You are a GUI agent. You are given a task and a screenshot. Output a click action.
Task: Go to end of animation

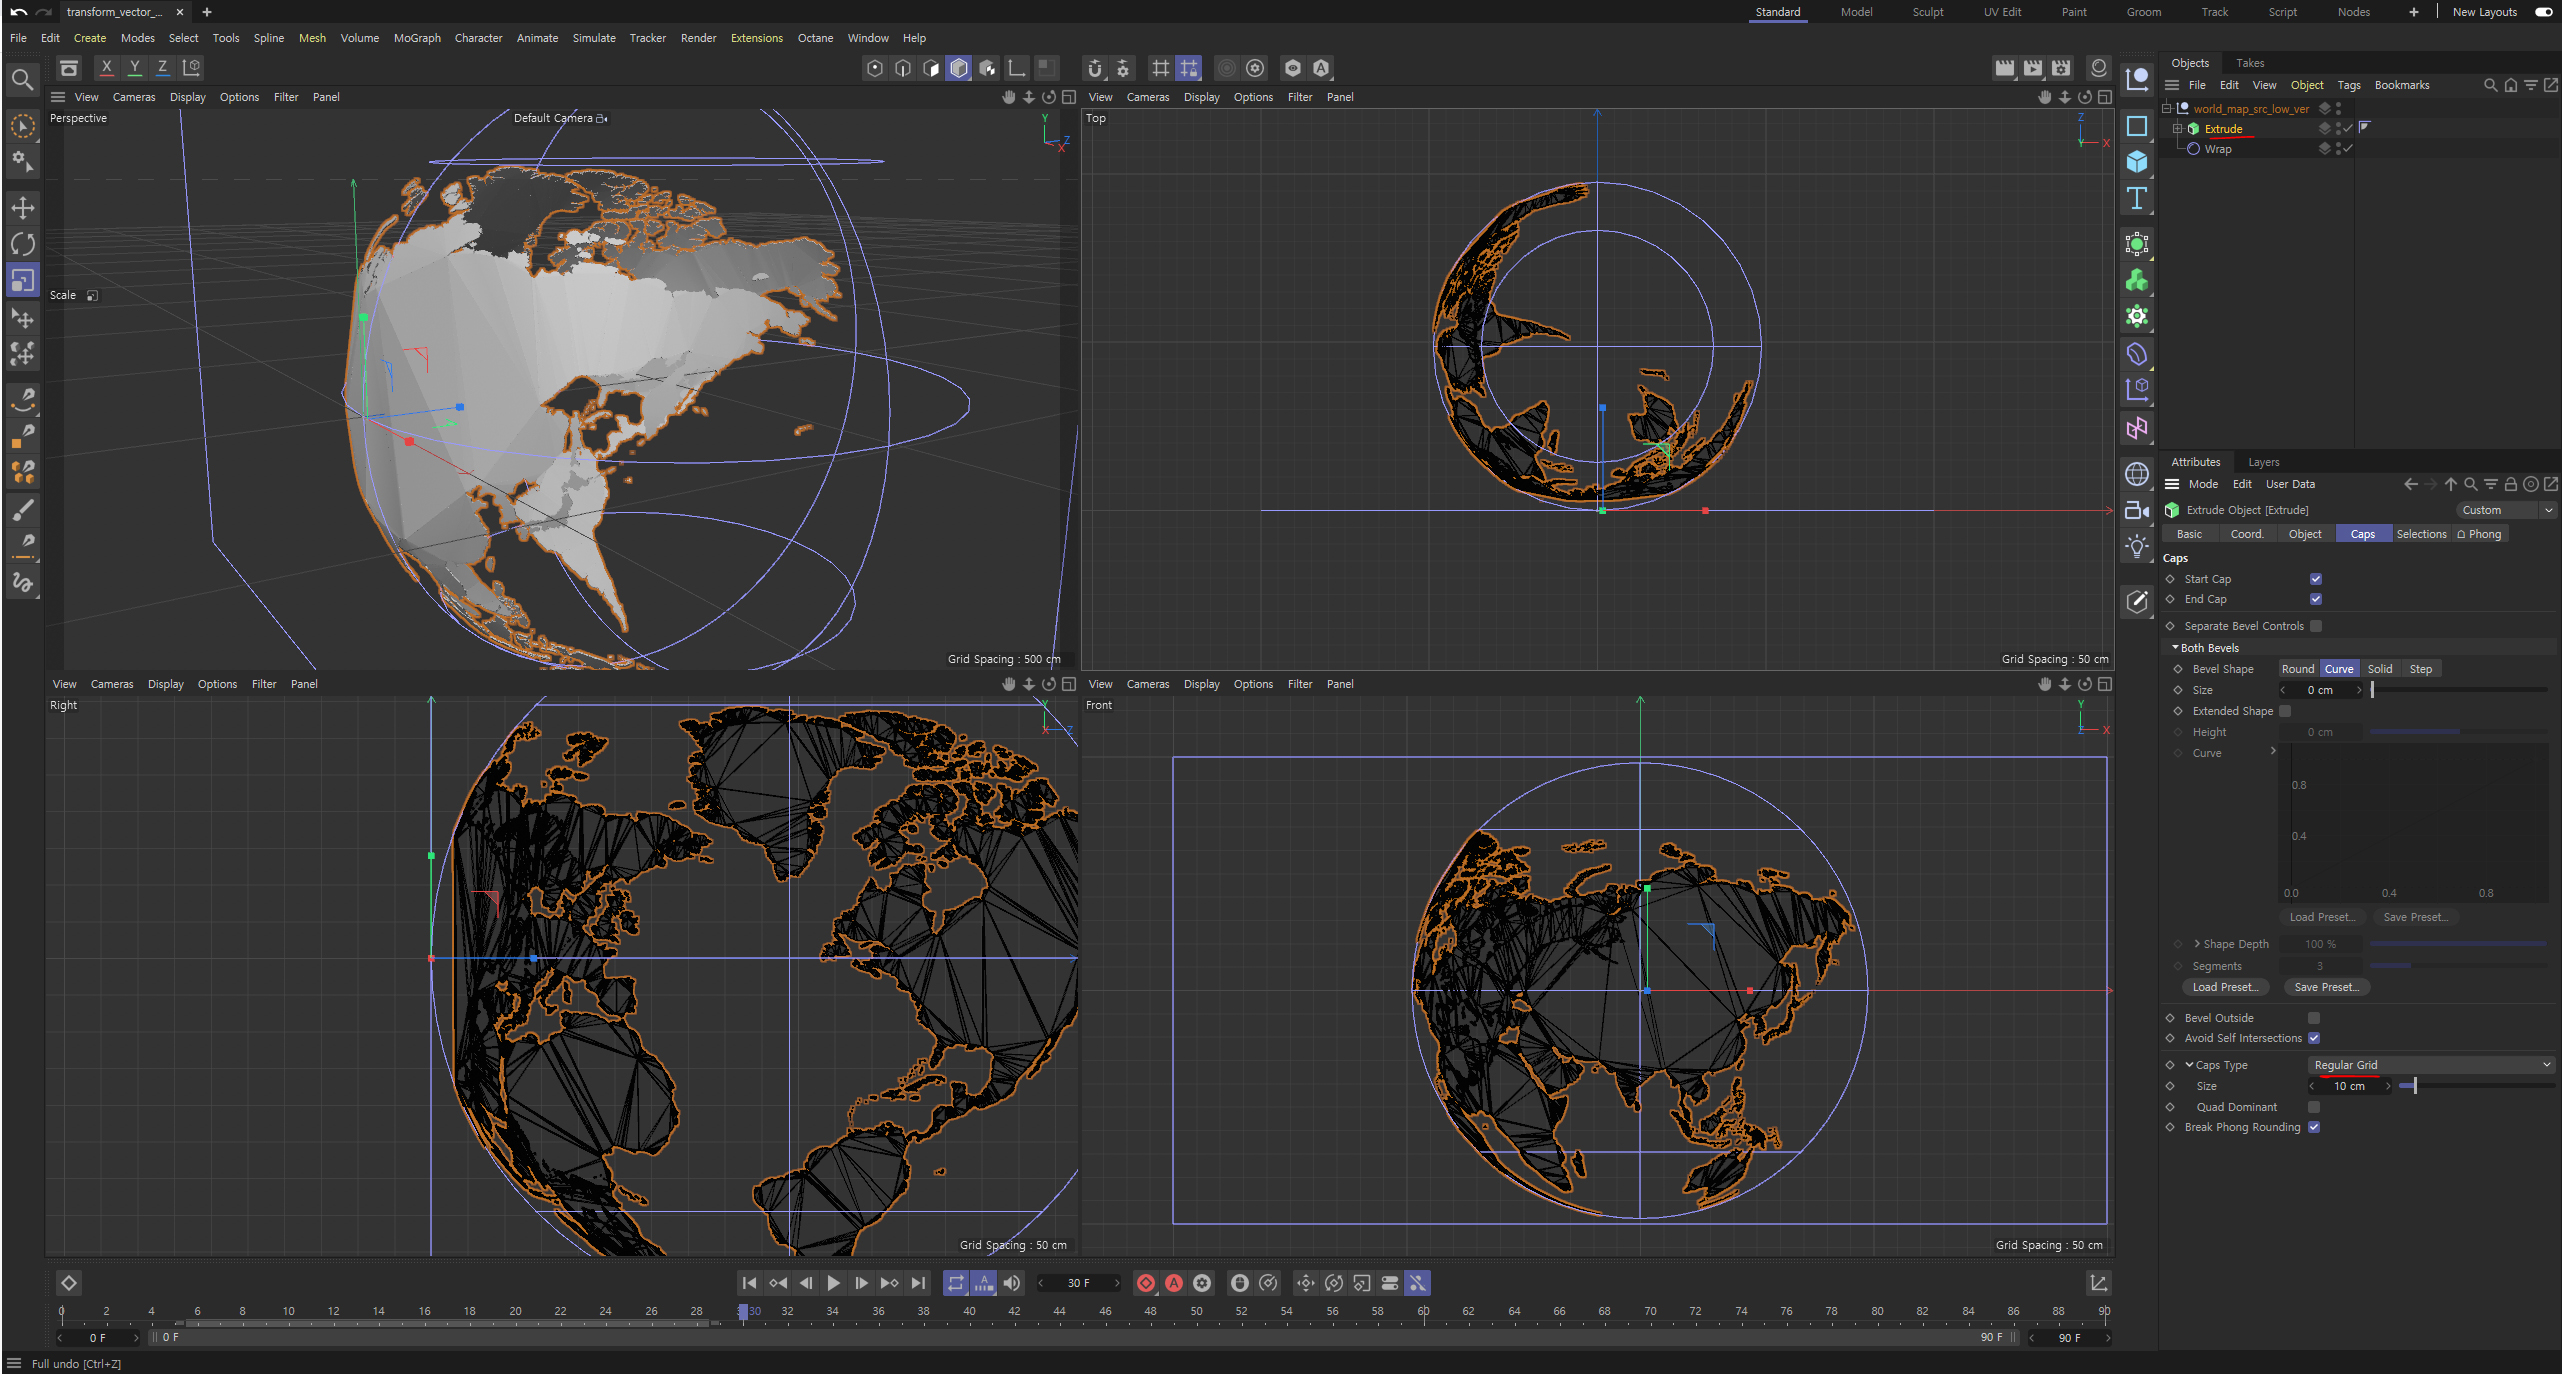point(918,1283)
